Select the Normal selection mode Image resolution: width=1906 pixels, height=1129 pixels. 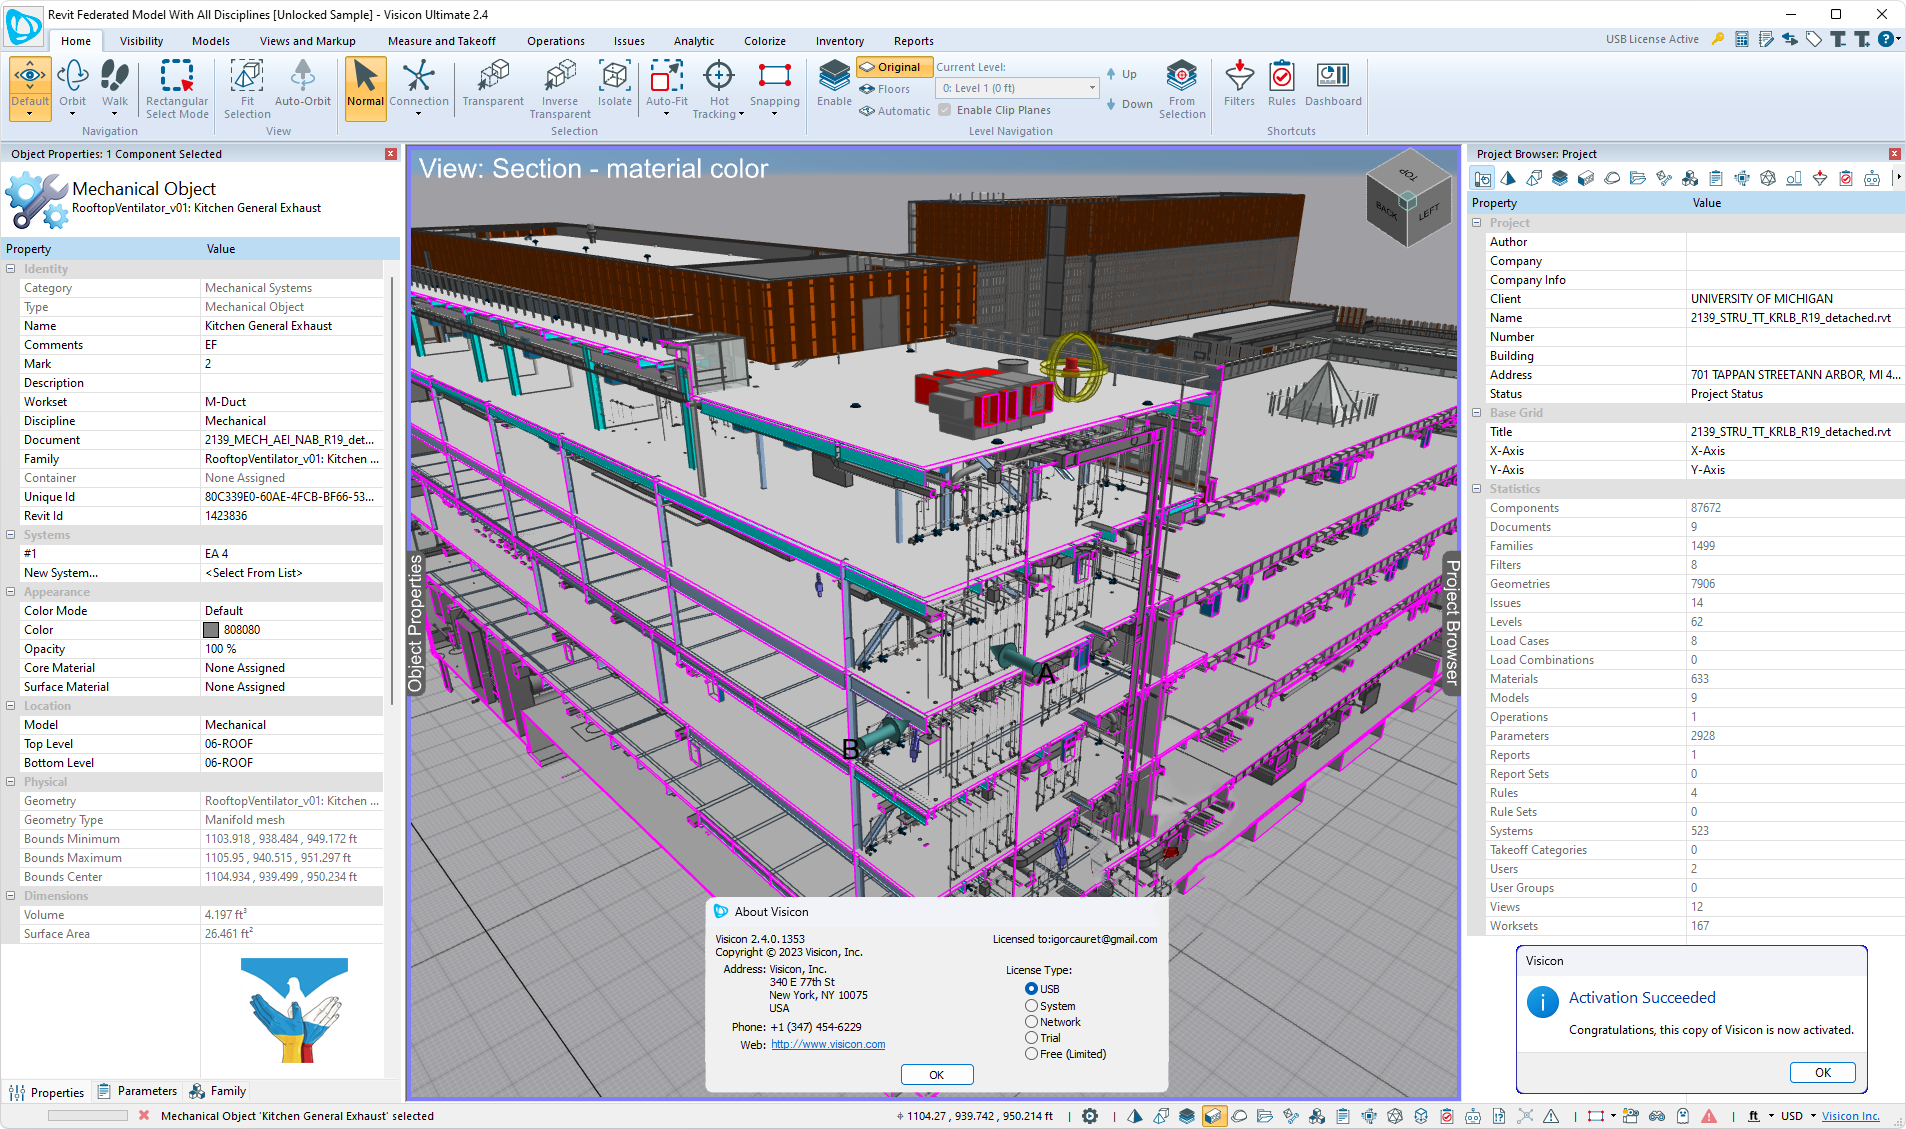pos(365,88)
